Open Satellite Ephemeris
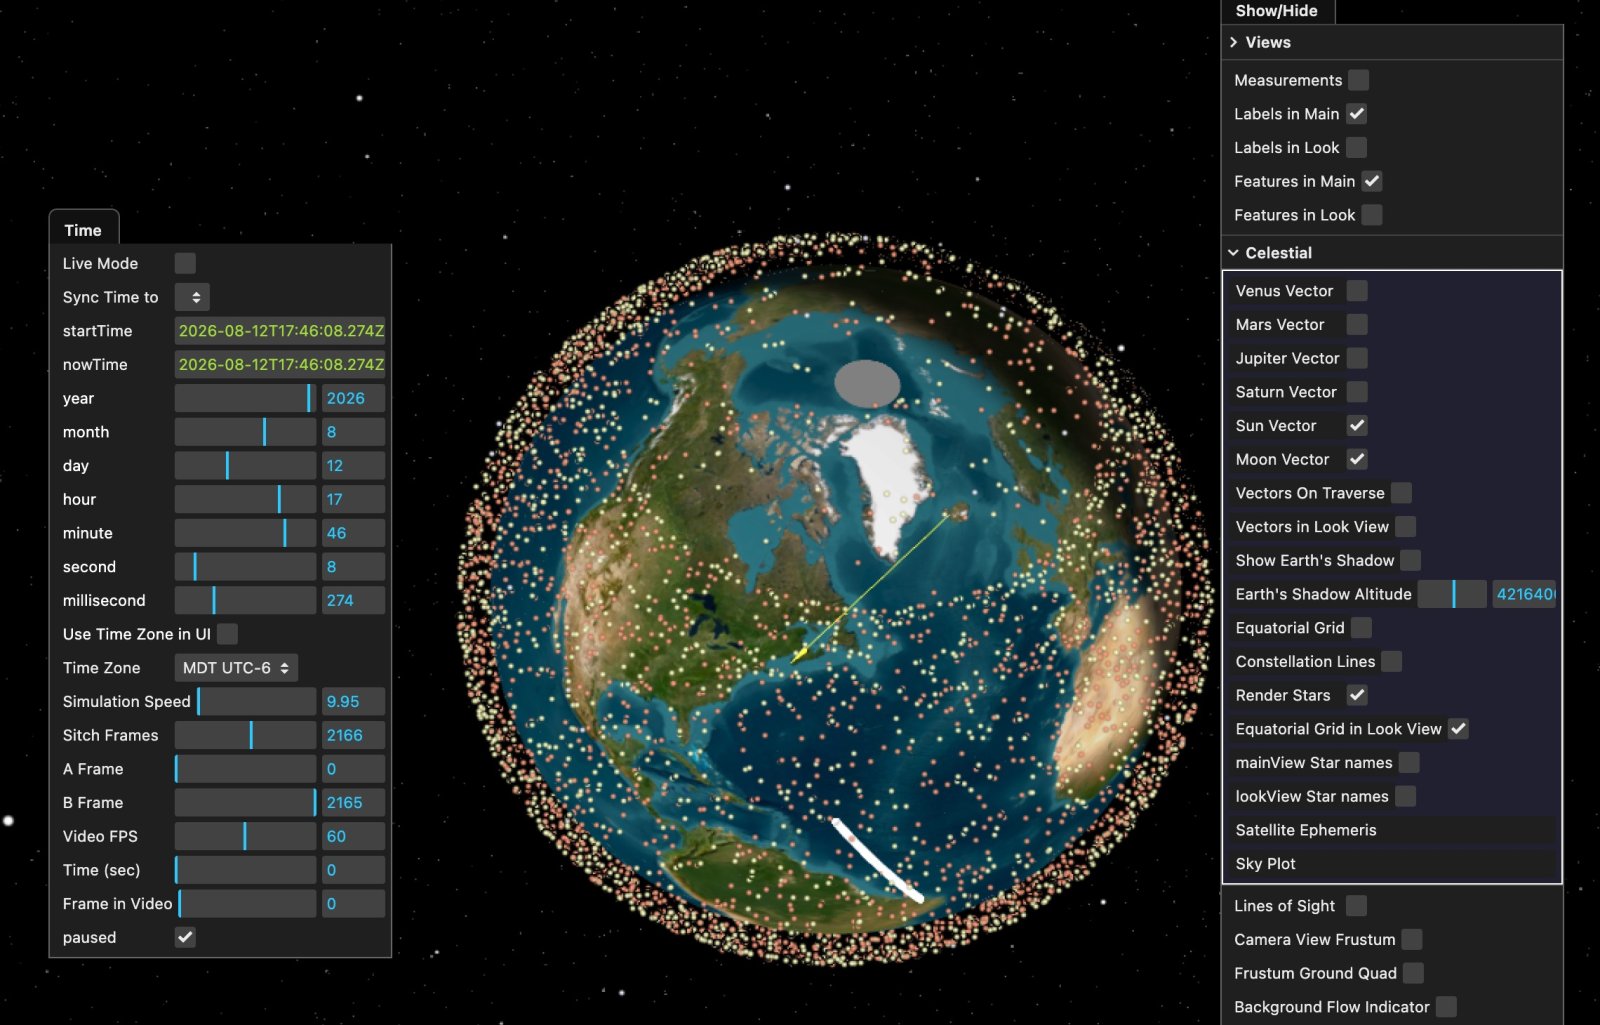Image resolution: width=1600 pixels, height=1025 pixels. pyautogui.click(x=1305, y=830)
